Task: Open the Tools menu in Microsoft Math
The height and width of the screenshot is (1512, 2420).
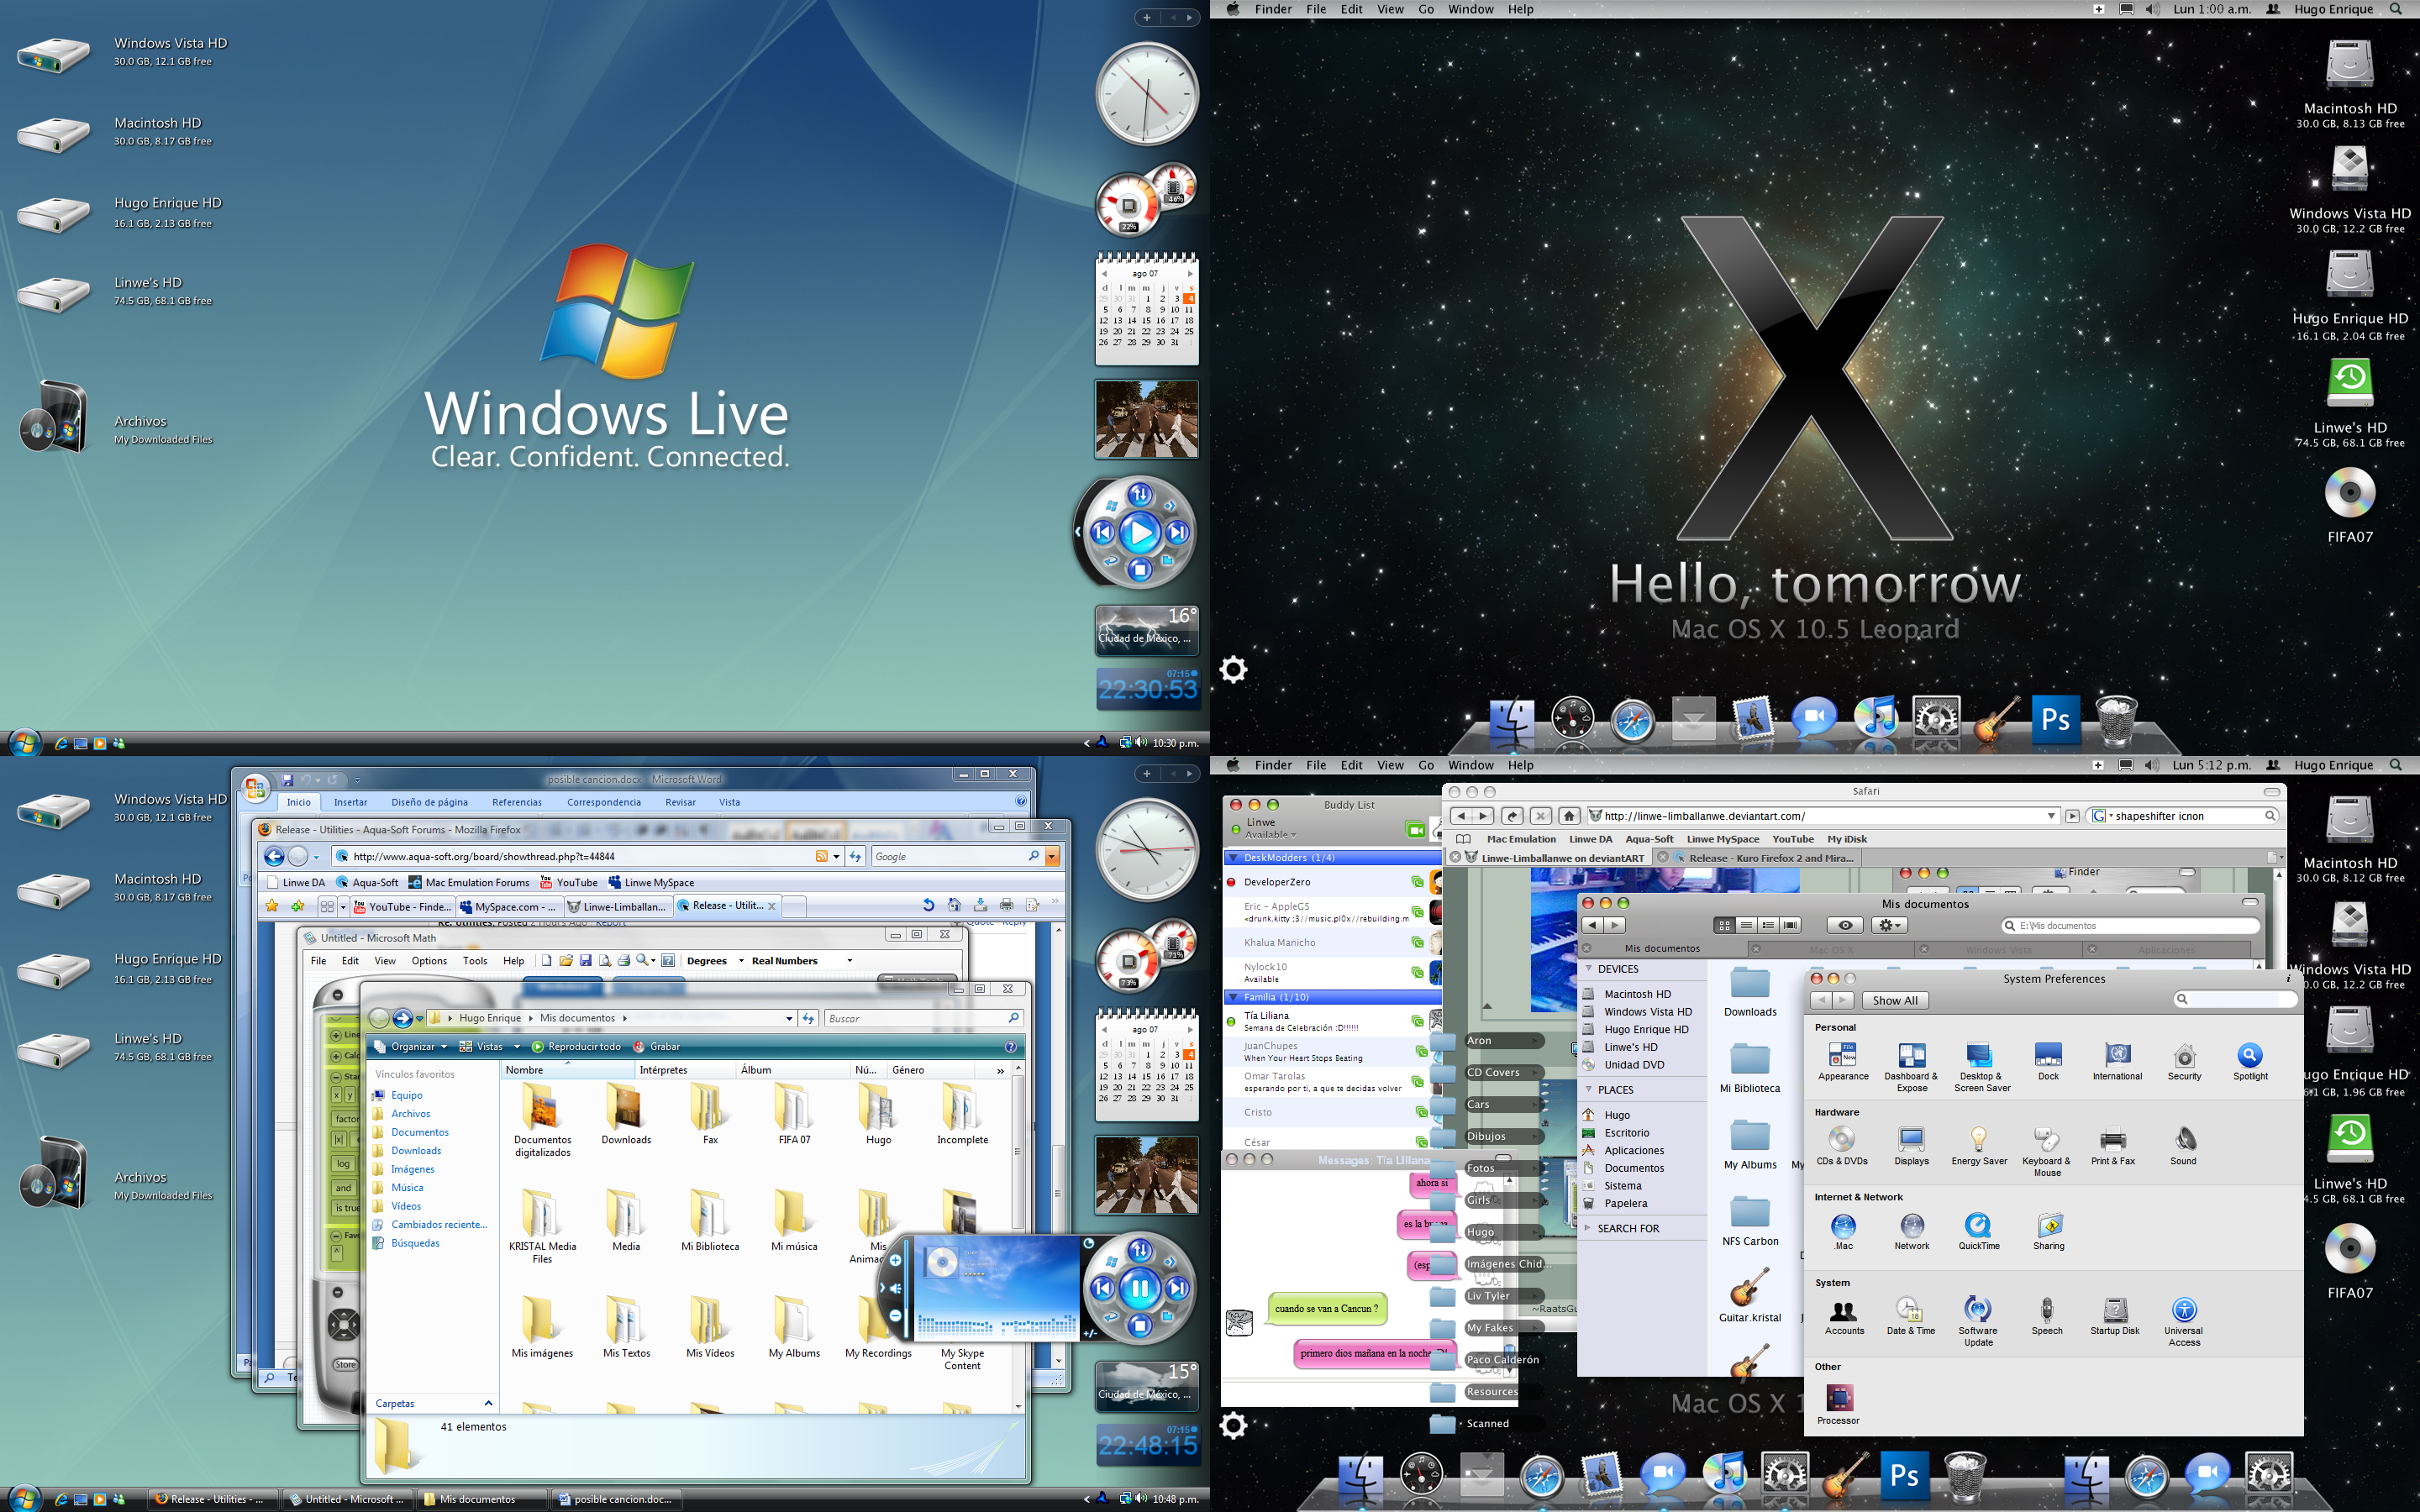Action: pyautogui.click(x=475, y=961)
